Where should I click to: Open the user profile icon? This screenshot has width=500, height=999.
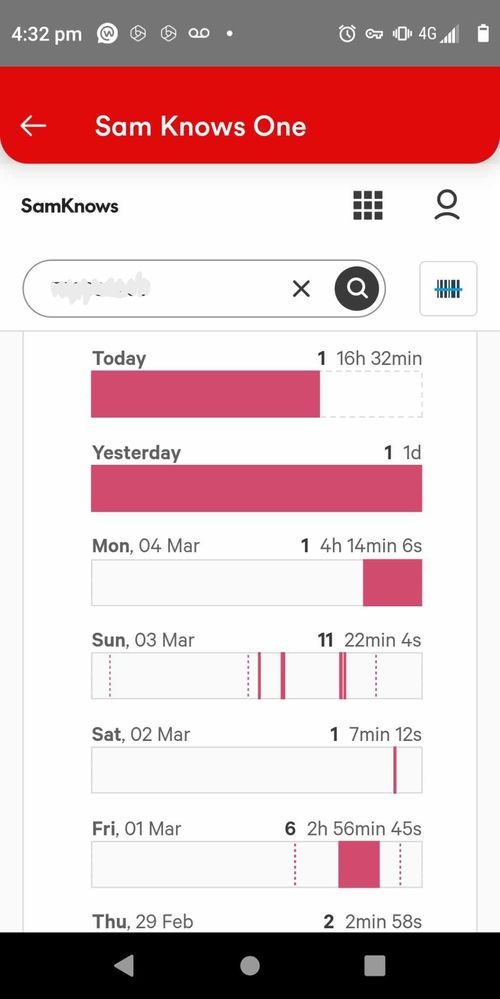[447, 206]
